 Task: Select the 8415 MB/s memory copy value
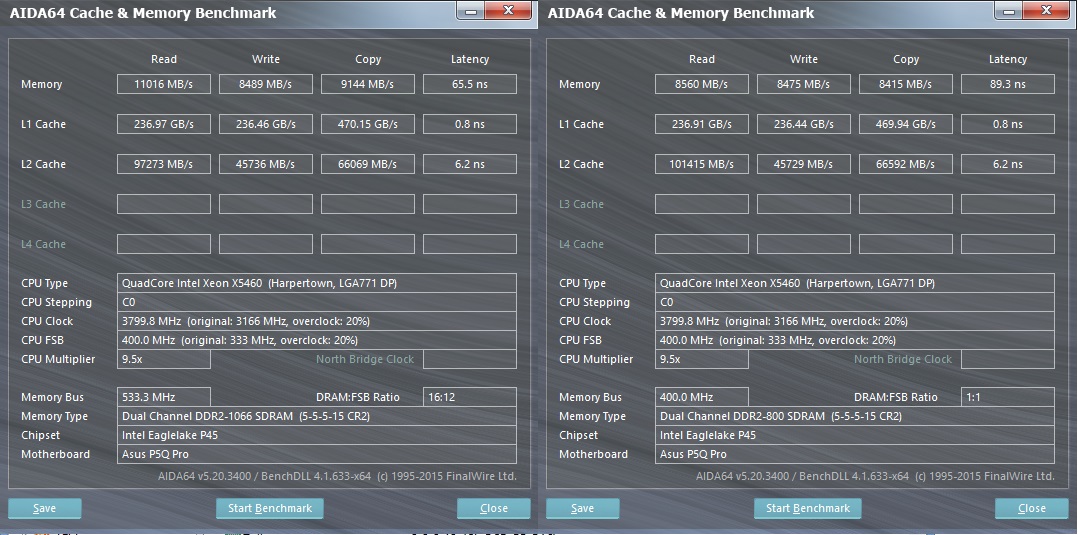coord(905,84)
